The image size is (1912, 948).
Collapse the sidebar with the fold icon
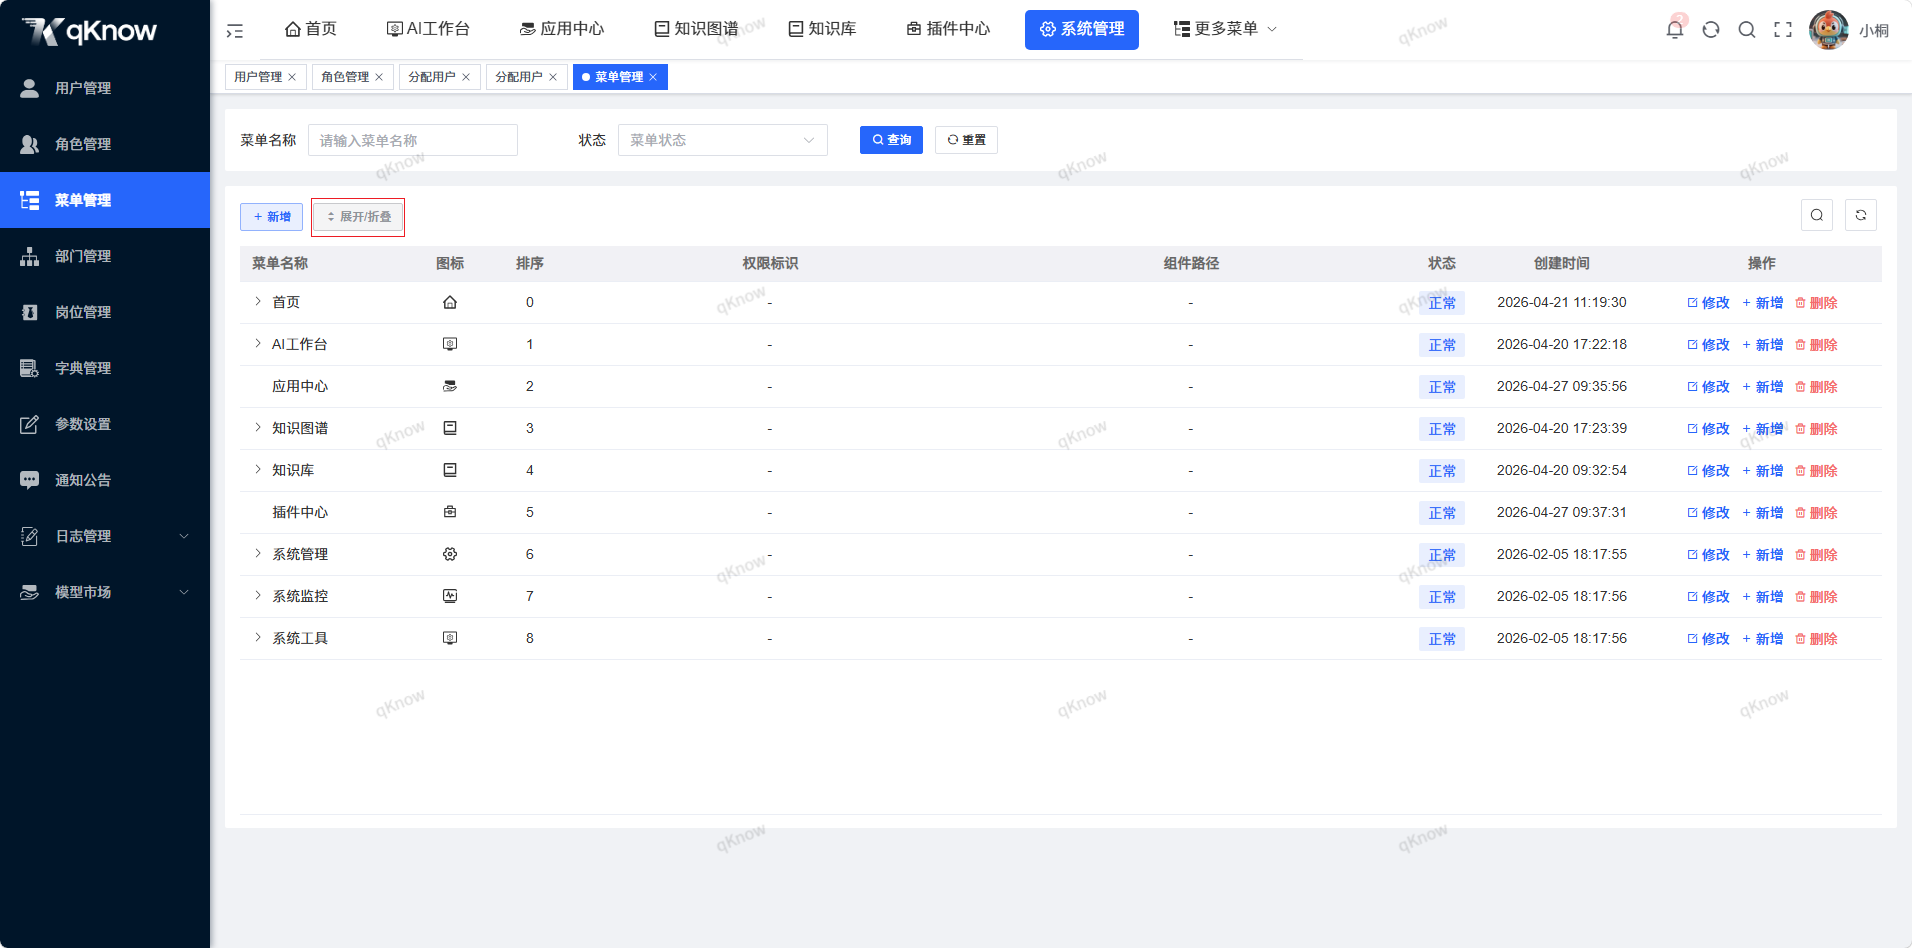235,31
